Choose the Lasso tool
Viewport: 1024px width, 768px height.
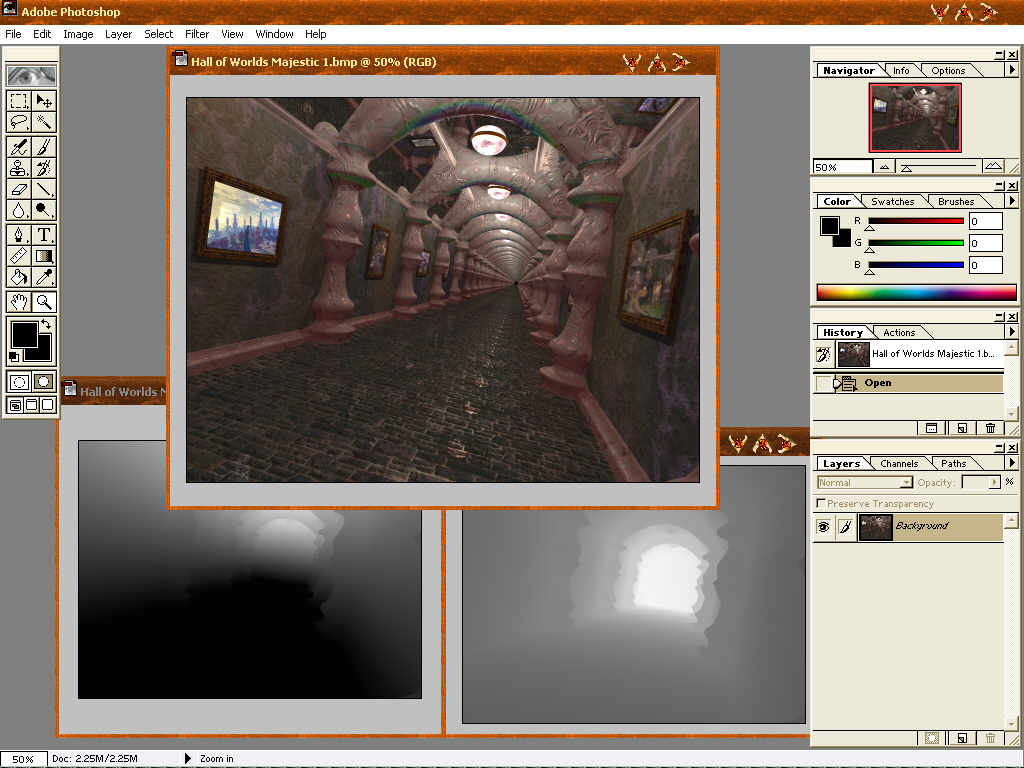coord(19,122)
